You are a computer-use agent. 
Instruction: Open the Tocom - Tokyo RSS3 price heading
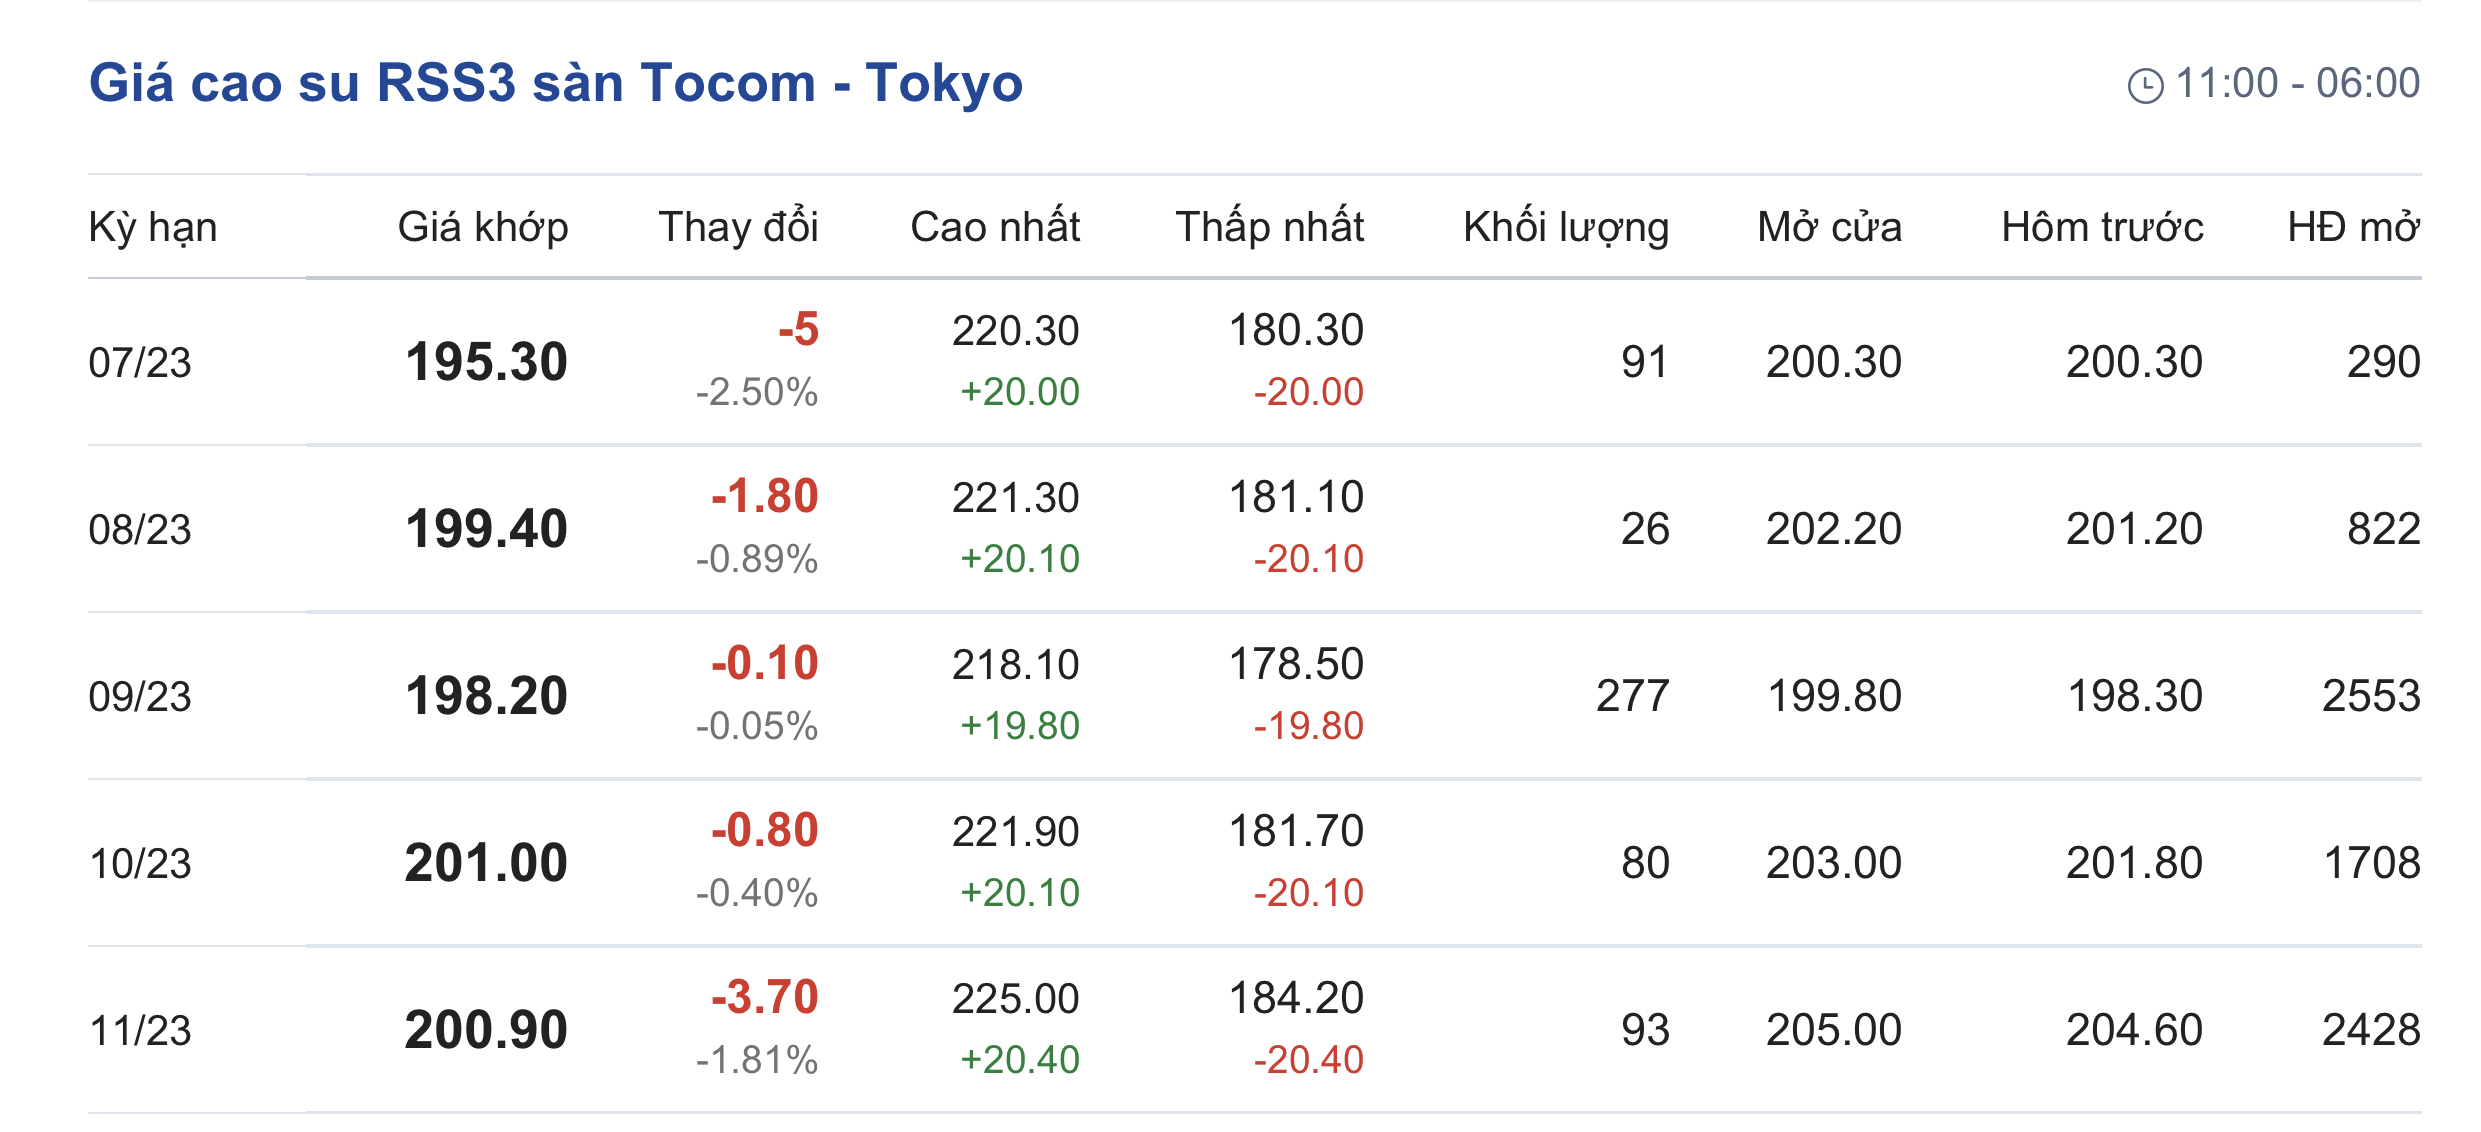coord(555,82)
